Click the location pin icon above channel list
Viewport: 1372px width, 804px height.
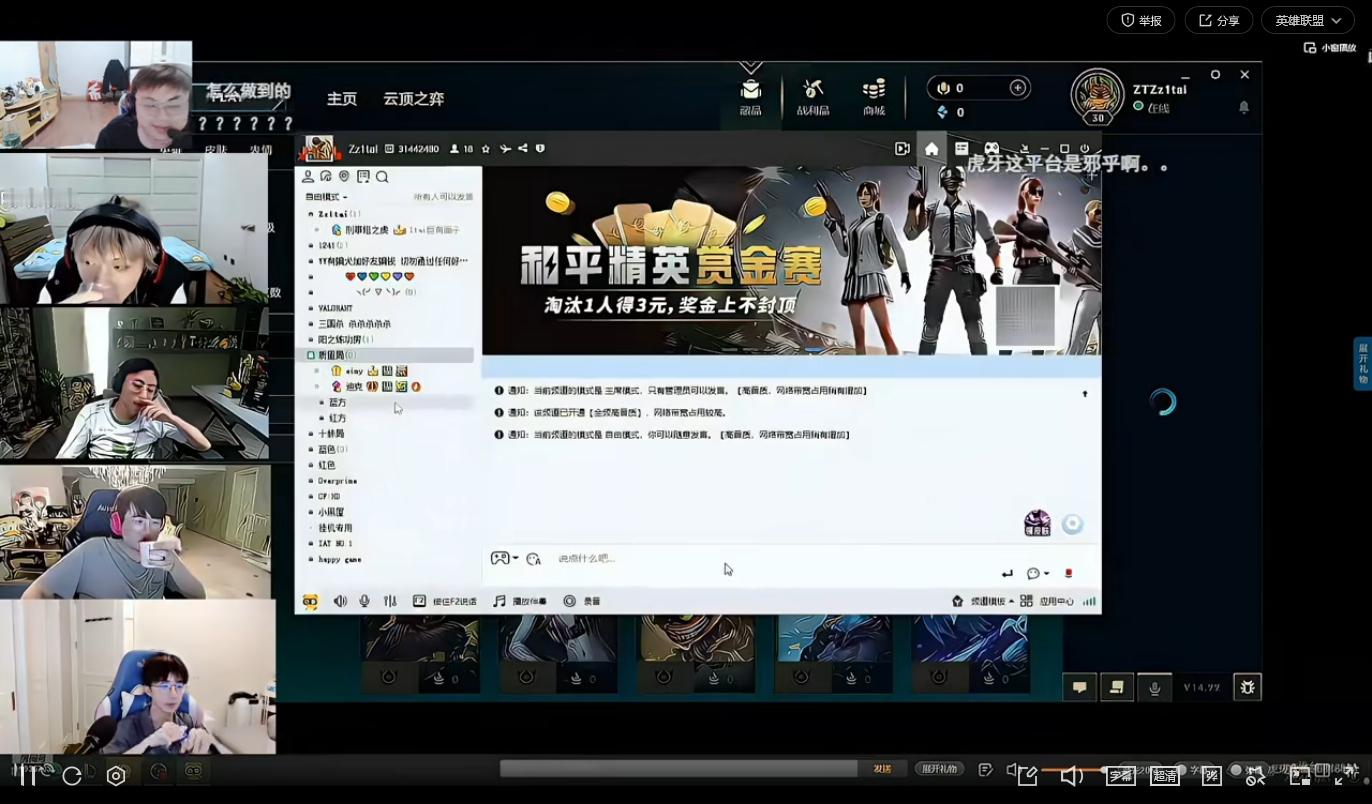pos(344,177)
